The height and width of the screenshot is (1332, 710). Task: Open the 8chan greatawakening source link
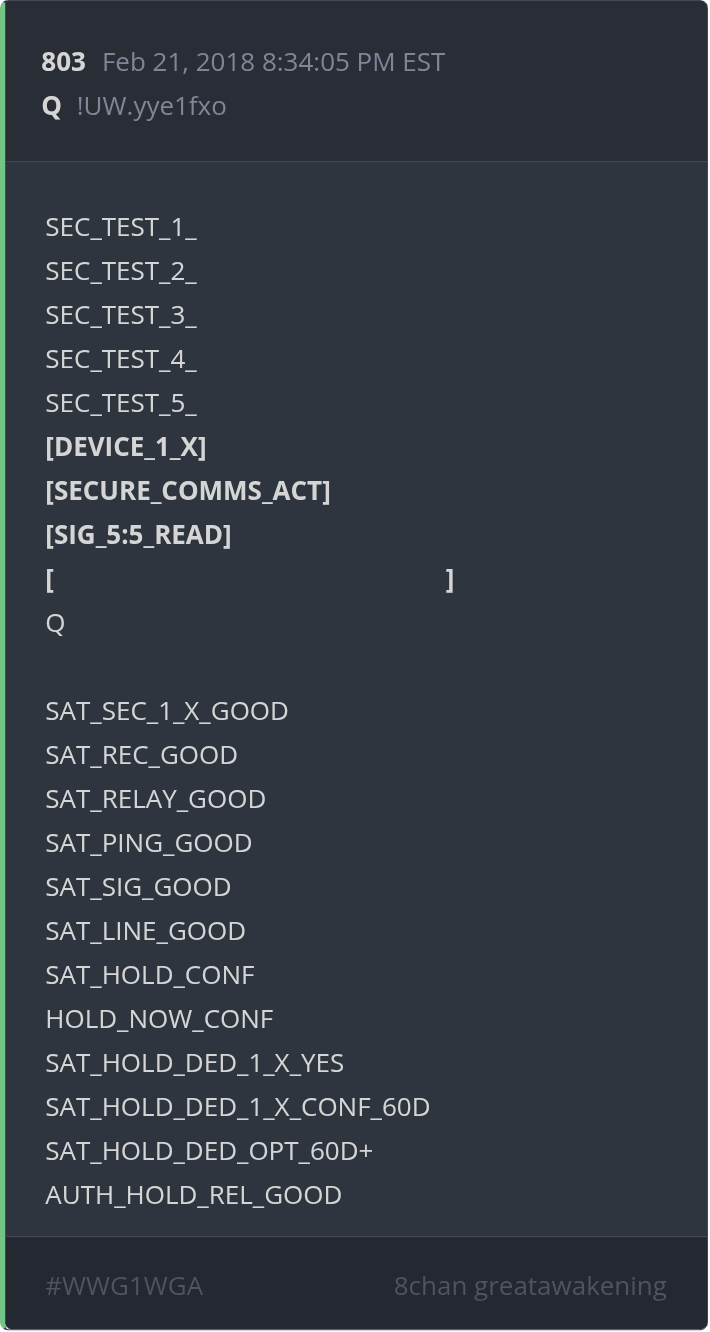click(x=529, y=1286)
